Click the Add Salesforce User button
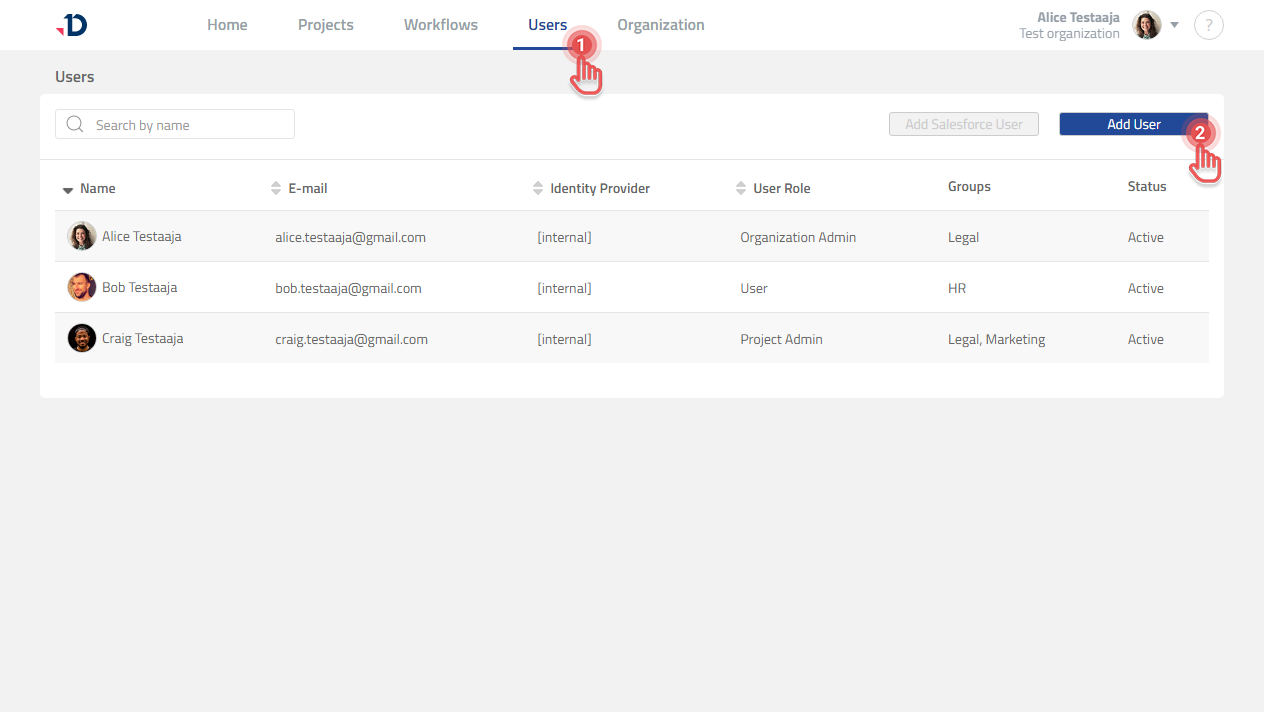The height and width of the screenshot is (712, 1264). pyautogui.click(x=963, y=124)
